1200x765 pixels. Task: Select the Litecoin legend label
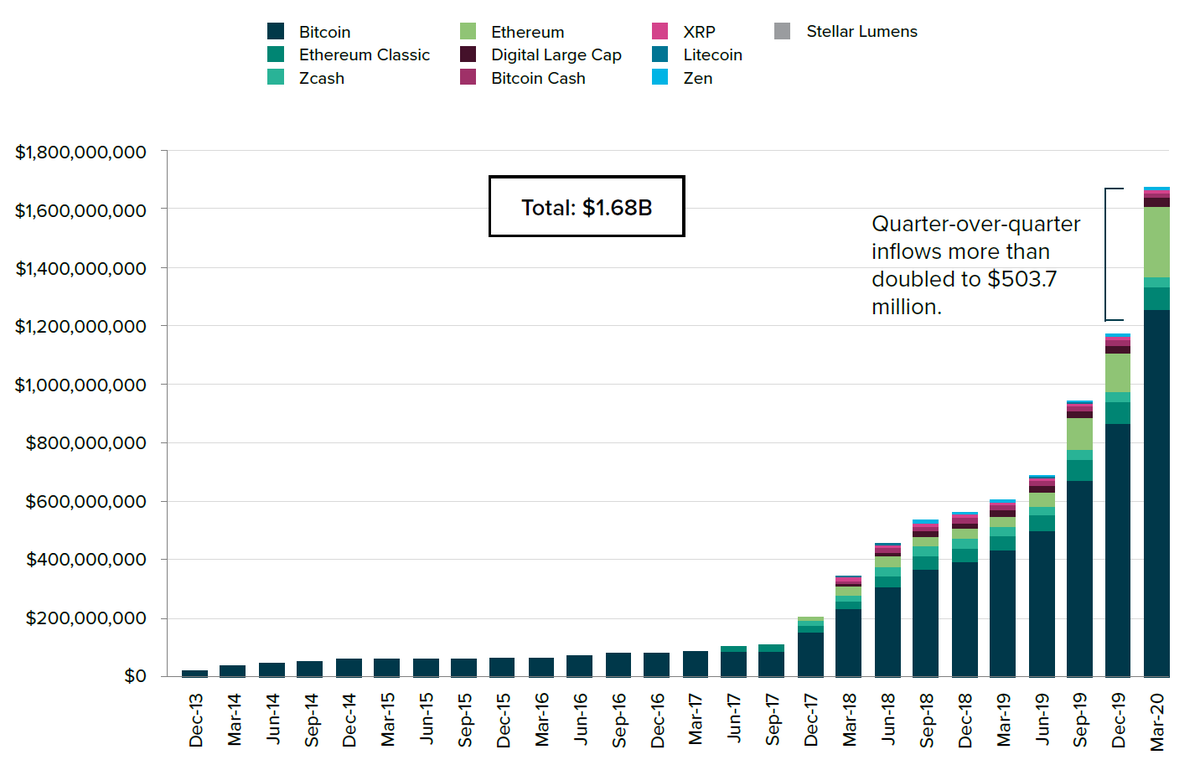click(713, 55)
